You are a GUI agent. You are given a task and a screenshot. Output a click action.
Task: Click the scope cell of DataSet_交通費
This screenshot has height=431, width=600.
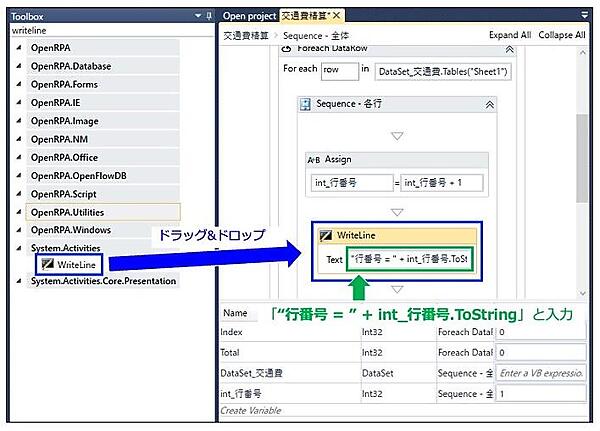(465, 373)
